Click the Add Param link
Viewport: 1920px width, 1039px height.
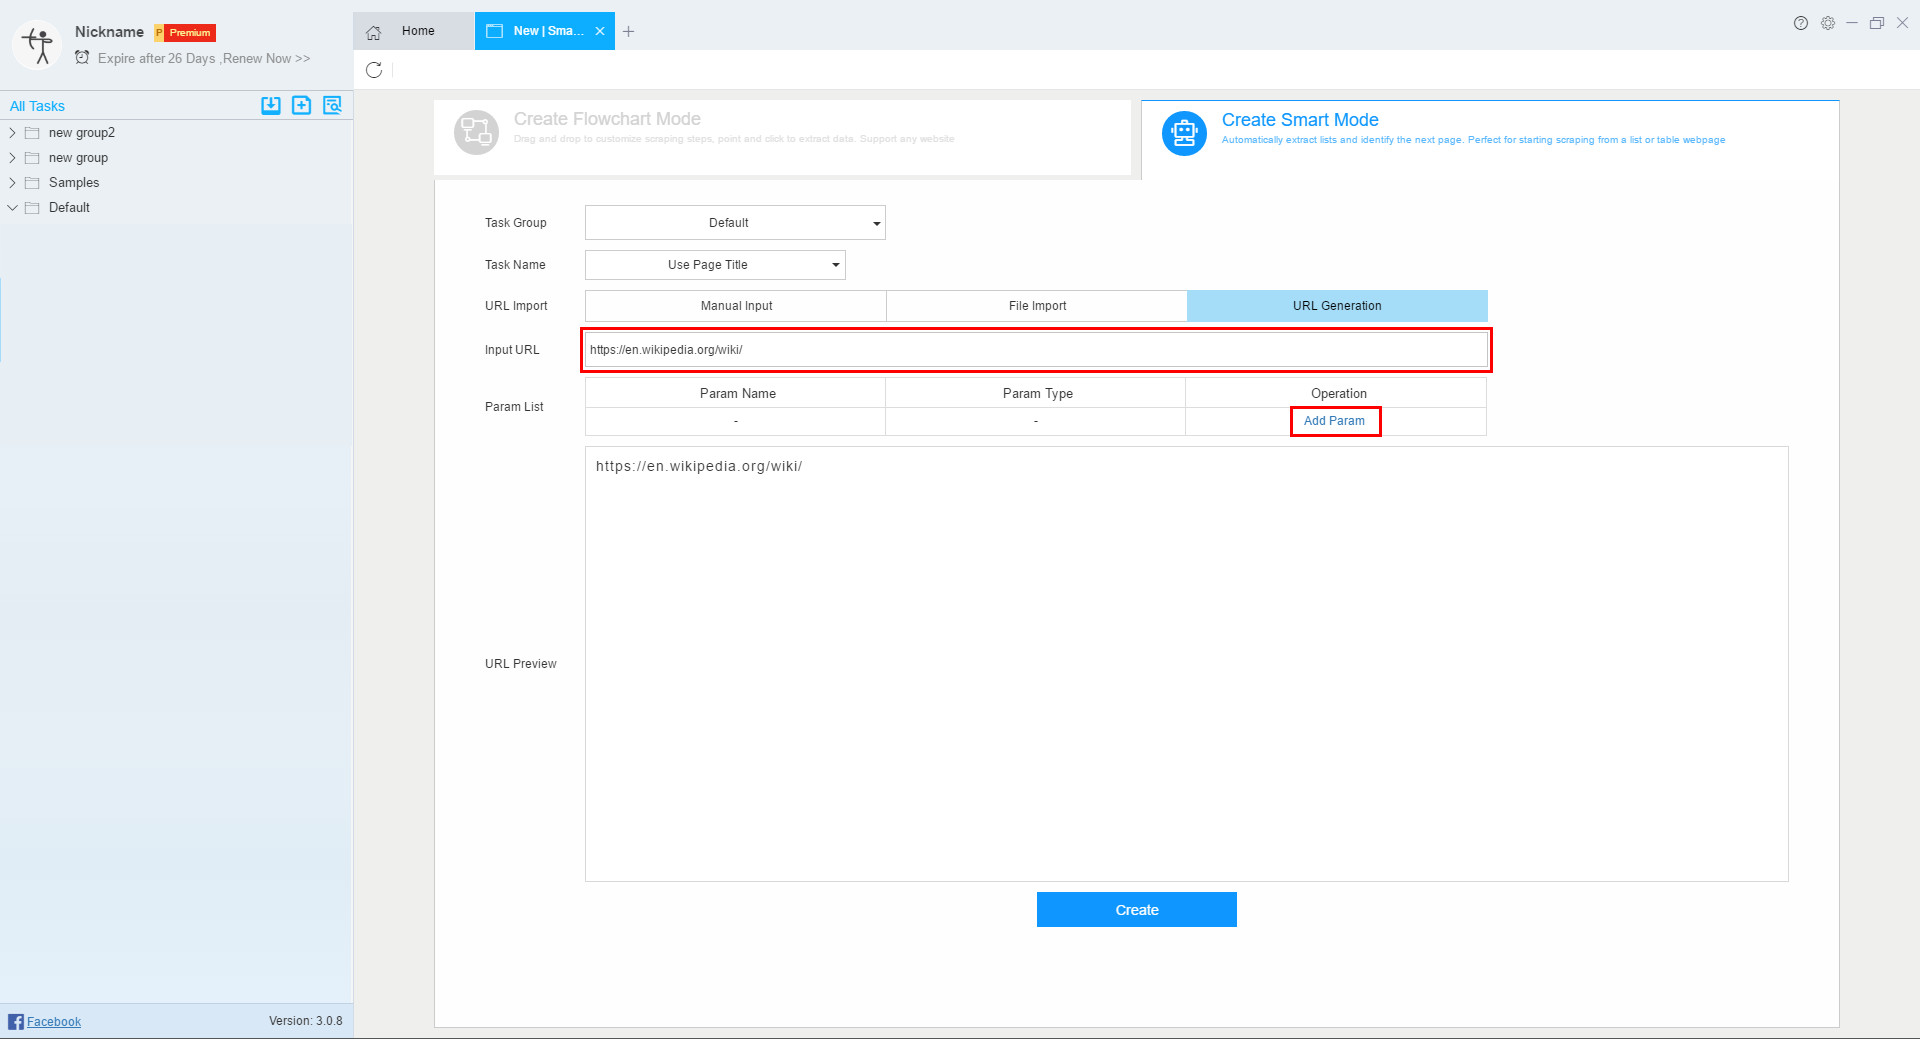click(x=1334, y=421)
